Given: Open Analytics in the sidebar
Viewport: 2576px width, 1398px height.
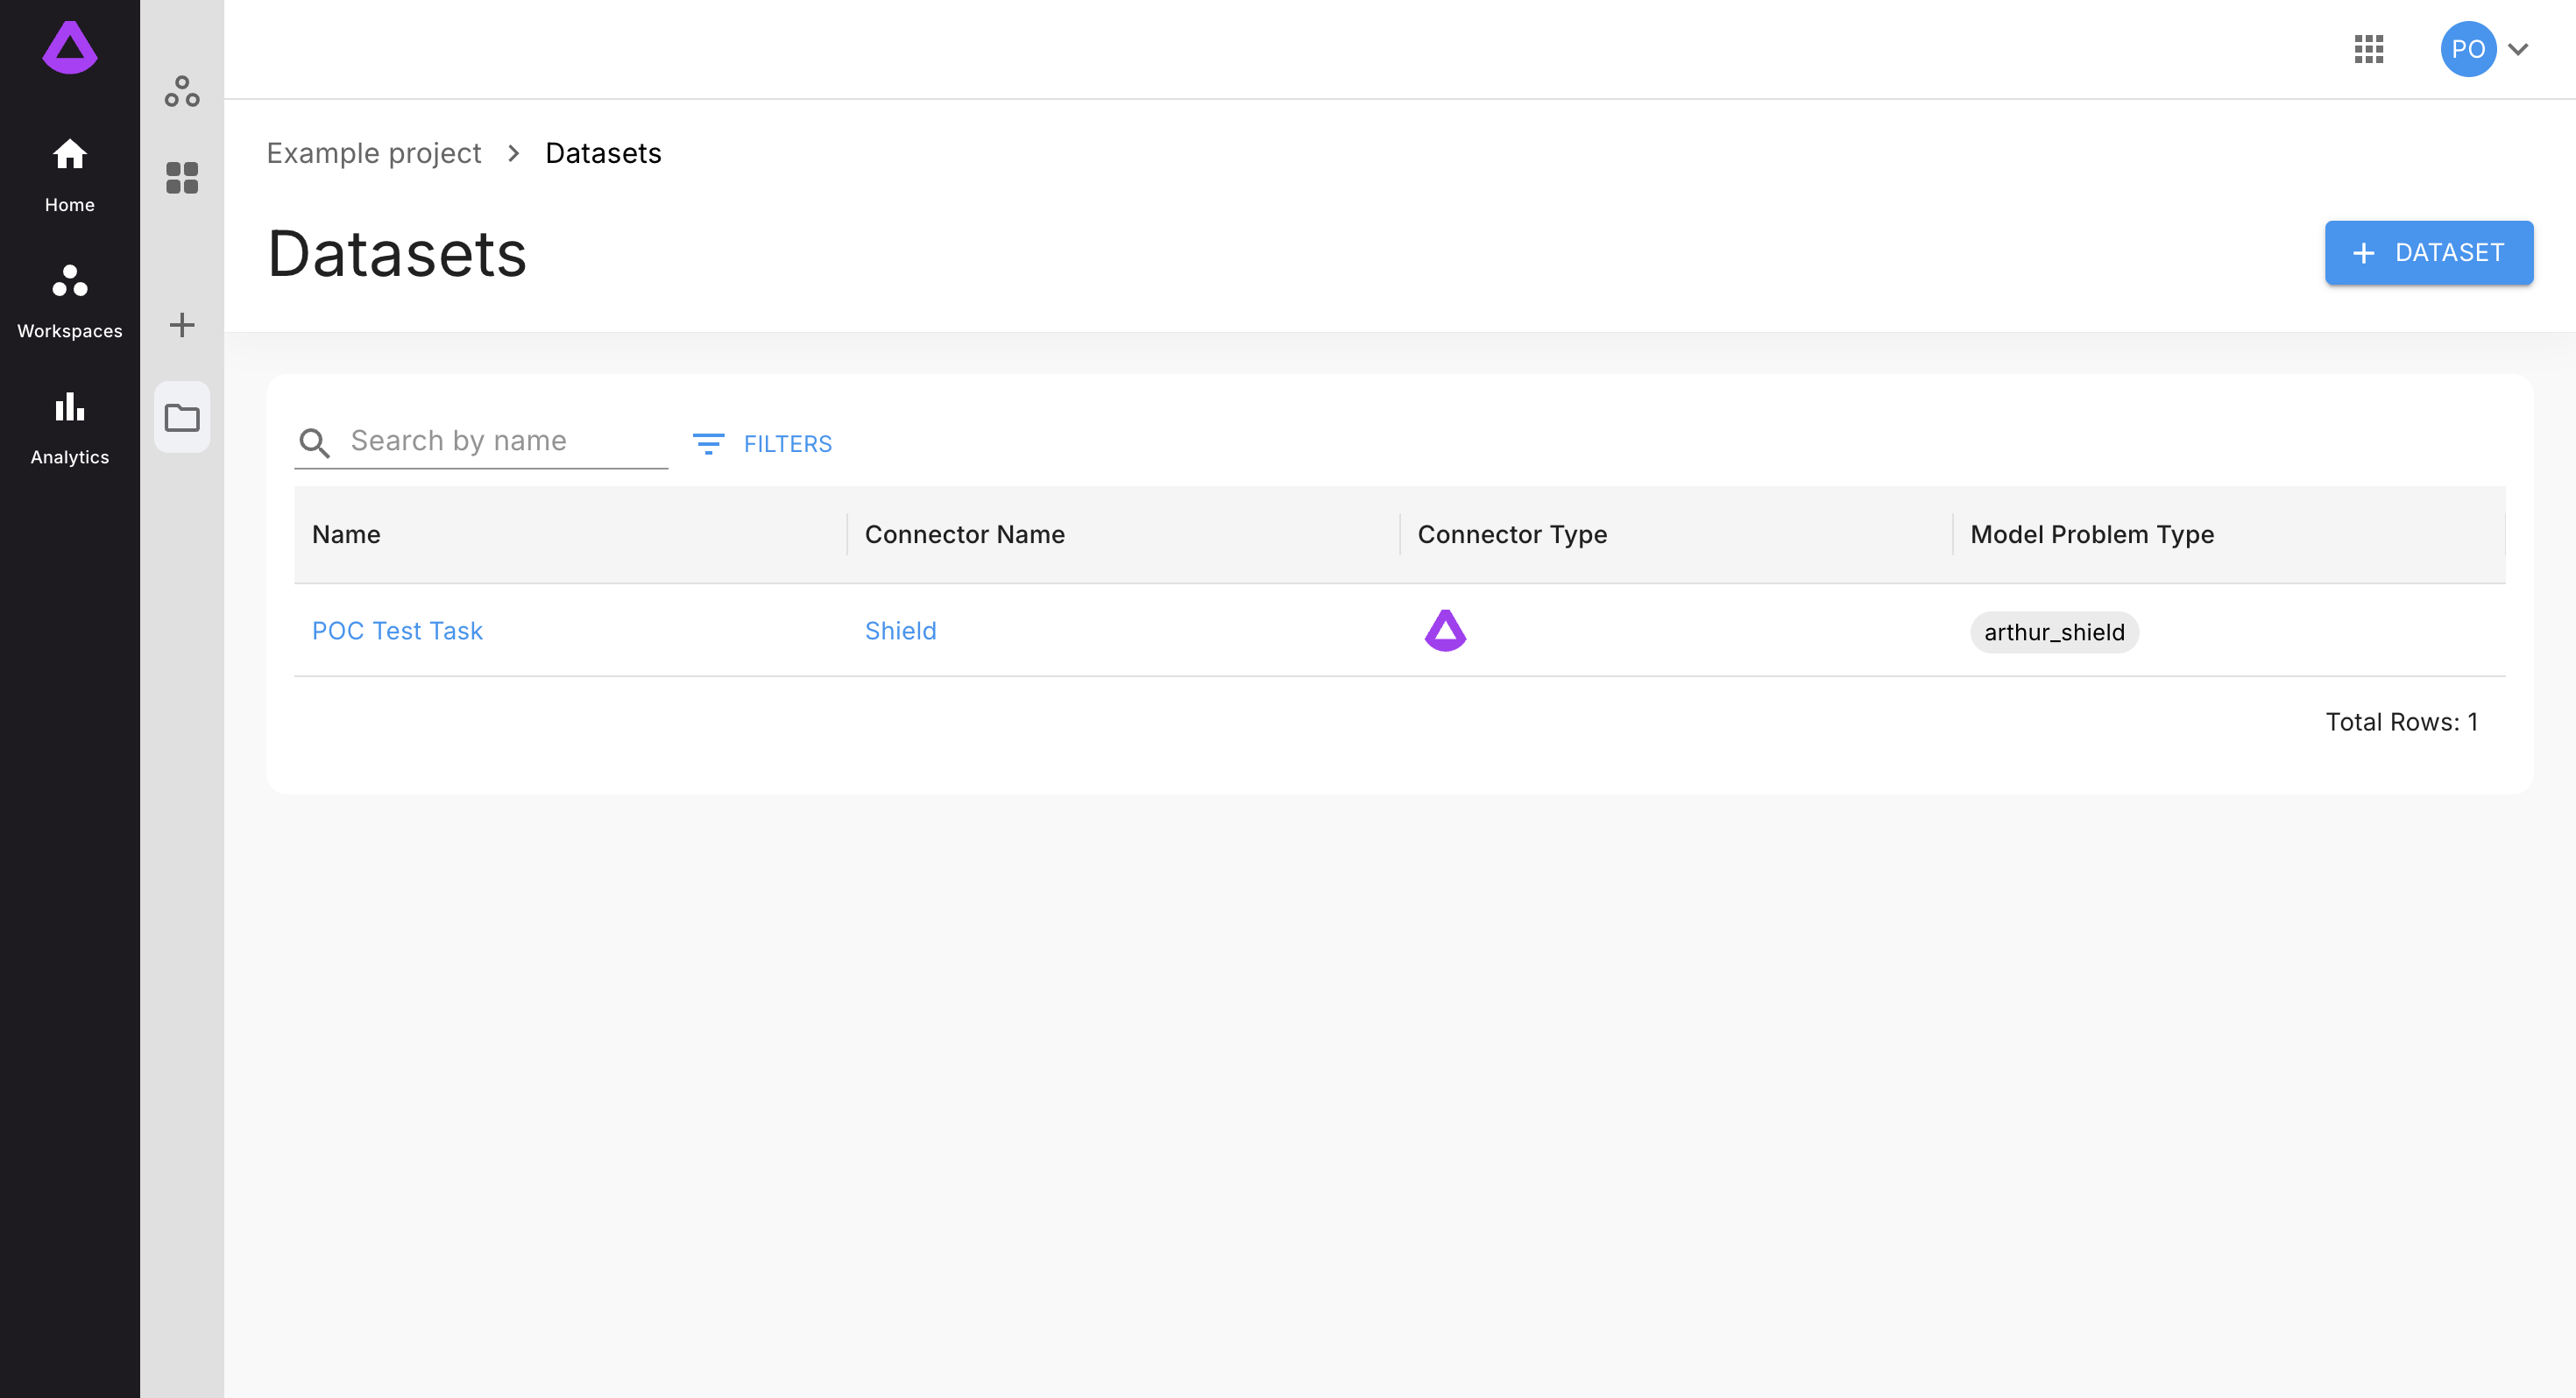Looking at the screenshot, I should pos(70,427).
